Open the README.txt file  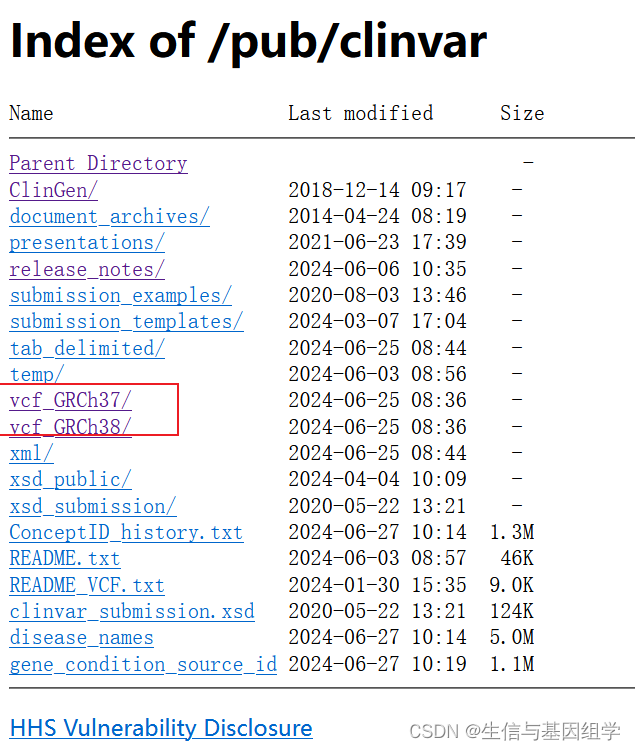pos(65,559)
